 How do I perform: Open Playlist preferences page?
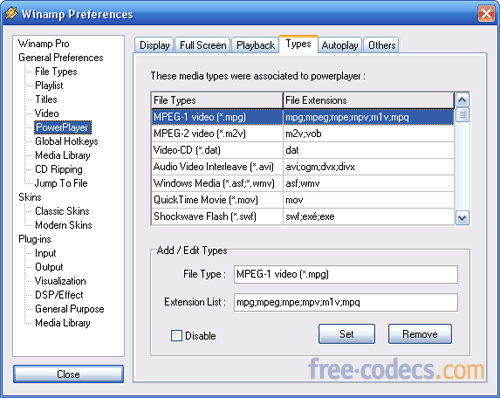pyautogui.click(x=49, y=85)
